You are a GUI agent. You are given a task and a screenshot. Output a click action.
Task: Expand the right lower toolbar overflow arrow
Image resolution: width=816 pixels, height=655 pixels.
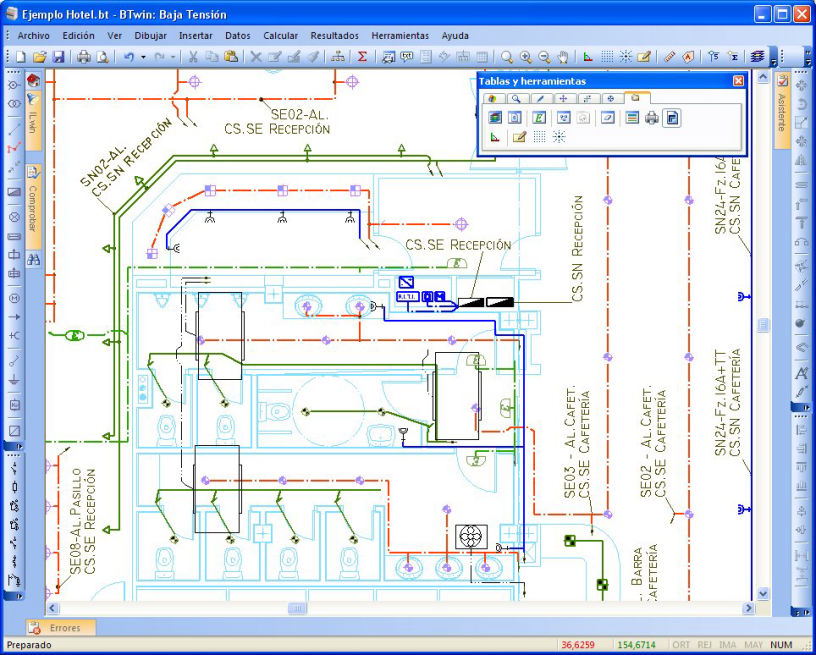801,612
